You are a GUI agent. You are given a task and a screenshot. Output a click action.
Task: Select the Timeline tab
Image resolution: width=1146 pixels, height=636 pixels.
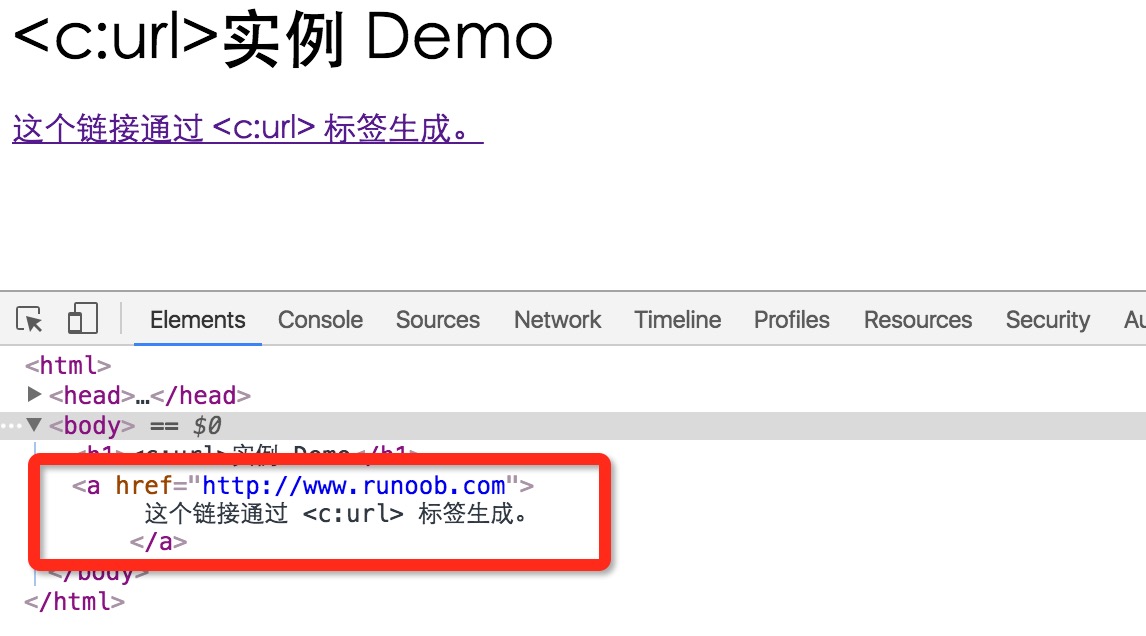click(x=677, y=320)
